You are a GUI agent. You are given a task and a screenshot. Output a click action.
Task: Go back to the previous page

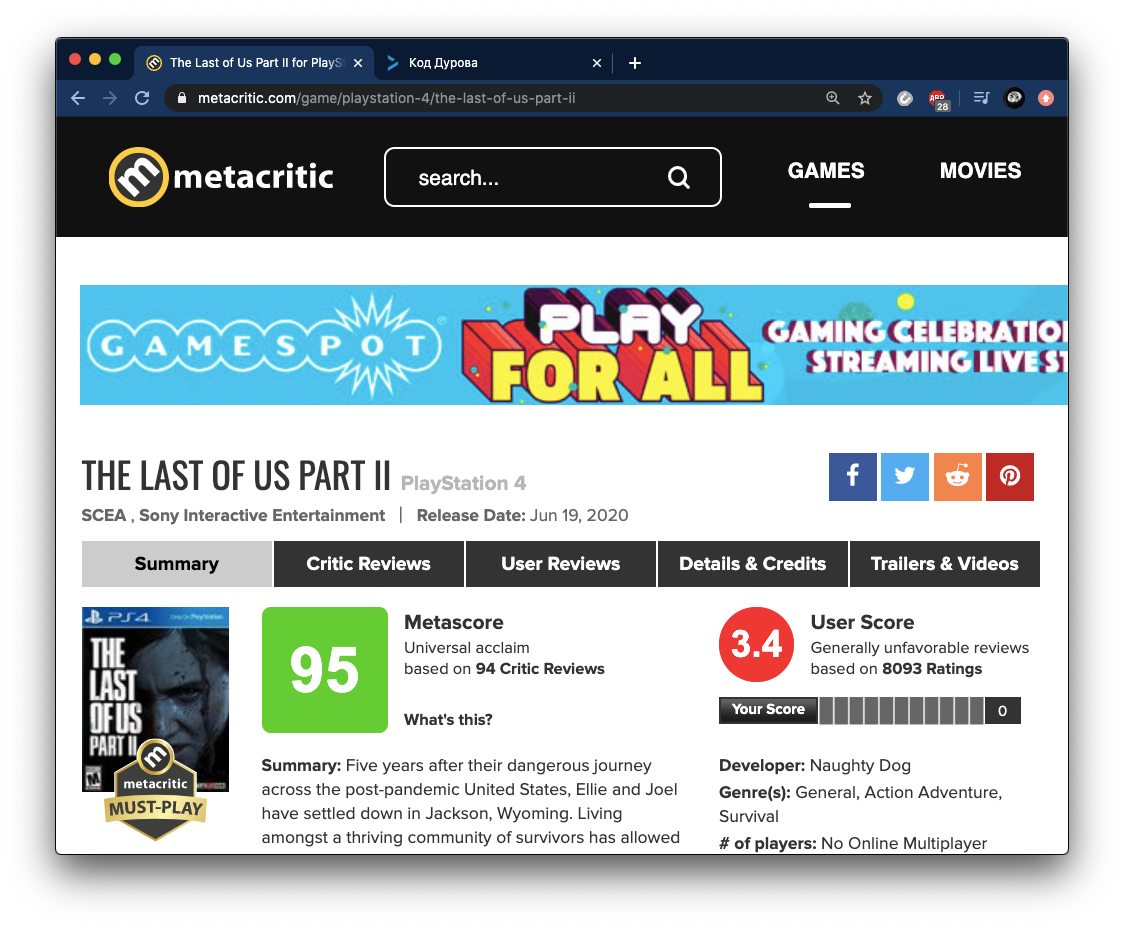point(78,98)
